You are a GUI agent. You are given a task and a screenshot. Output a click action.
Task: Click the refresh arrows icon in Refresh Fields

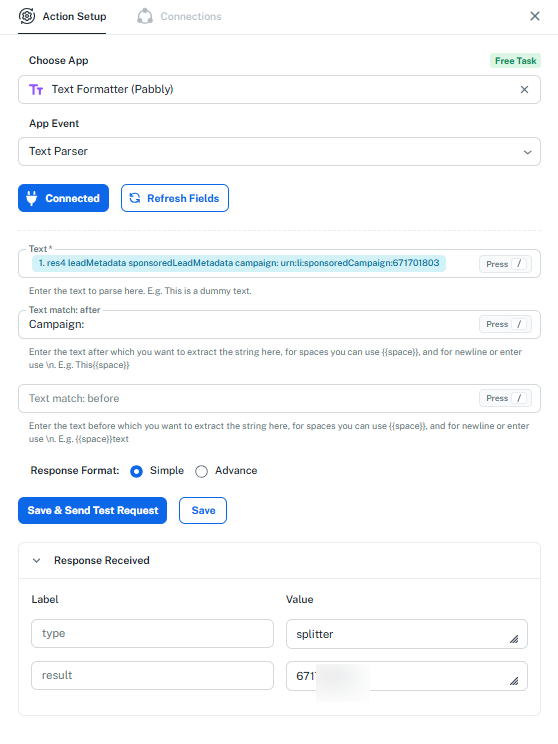(x=135, y=198)
